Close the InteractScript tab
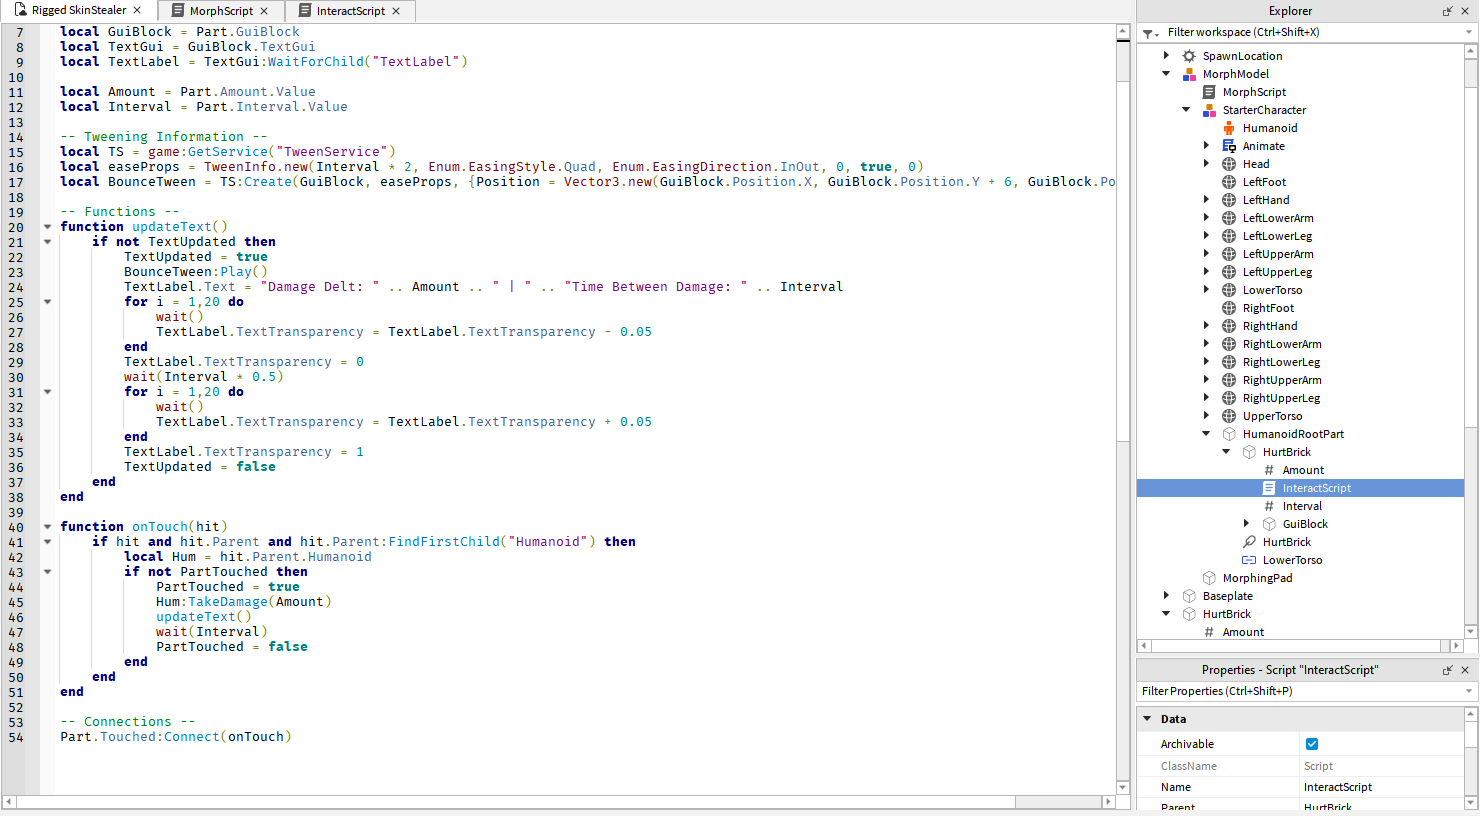This screenshot has width=1480, height=816. 396,11
